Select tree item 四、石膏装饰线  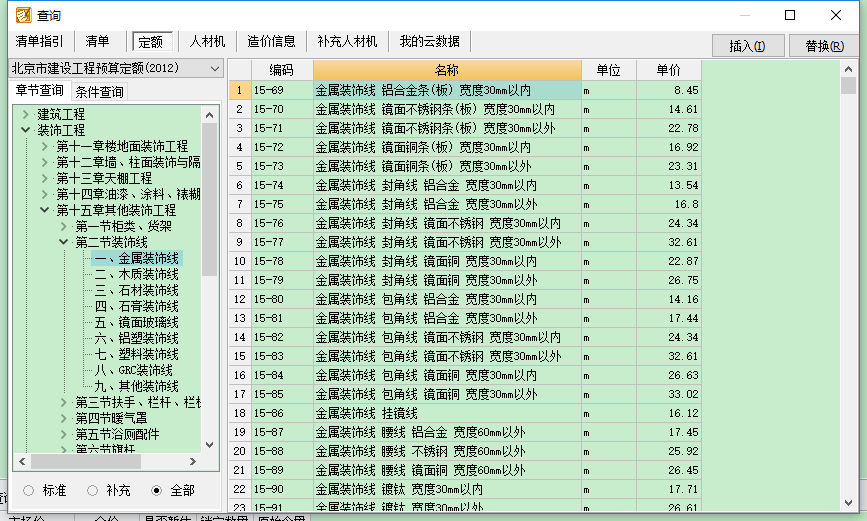point(137,306)
